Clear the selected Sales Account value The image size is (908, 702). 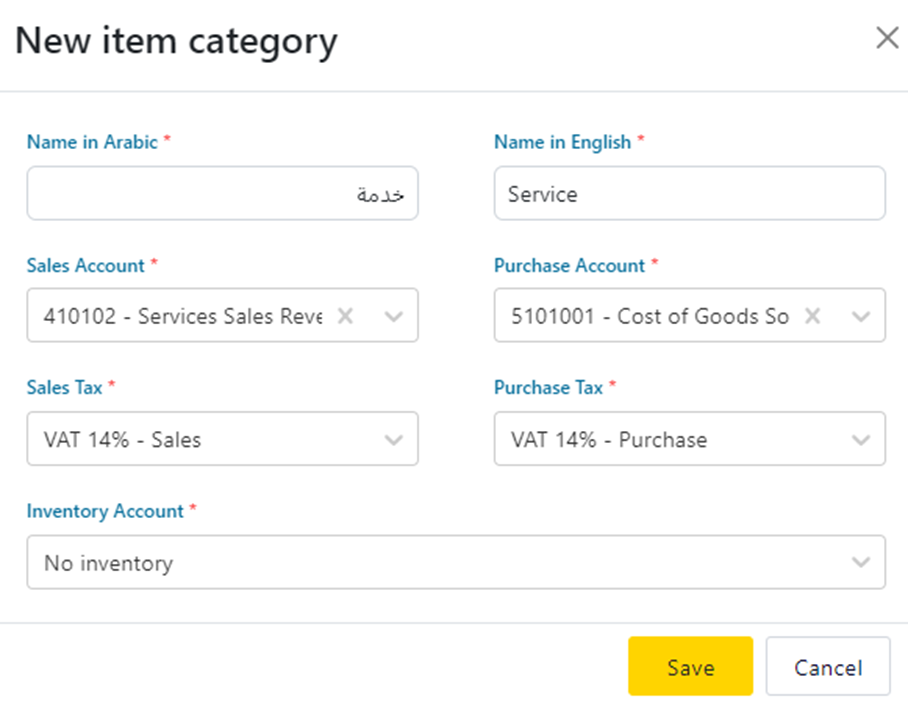pyautogui.click(x=345, y=316)
